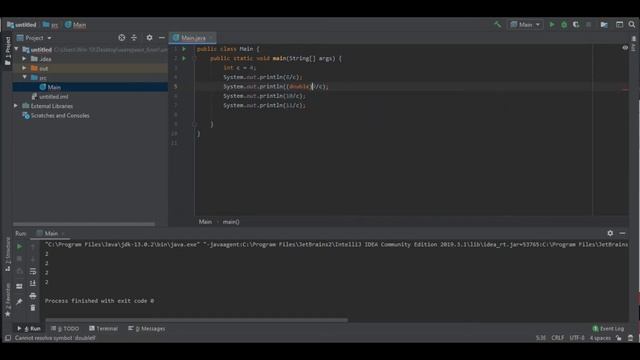Click the red error stripe mark in editor
Viewport: 640px width, 360px height.
pyautogui.click(x=625, y=90)
